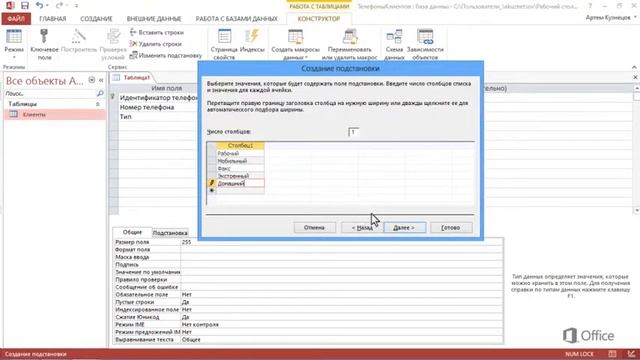Click the Рабочий value cell
The width and height of the screenshot is (640, 360).
click(240, 153)
